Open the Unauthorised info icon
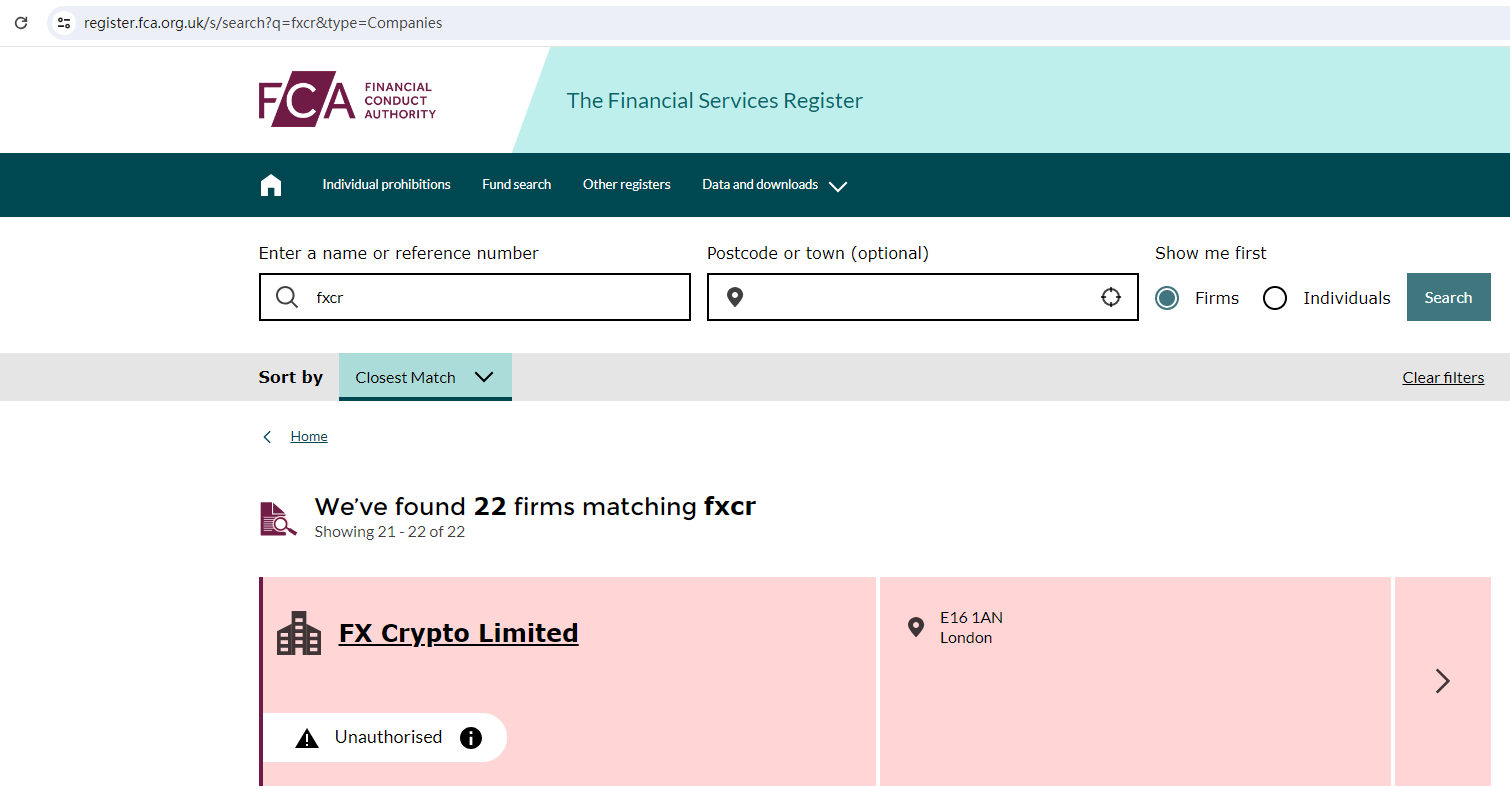The height and width of the screenshot is (790, 1510). (471, 738)
